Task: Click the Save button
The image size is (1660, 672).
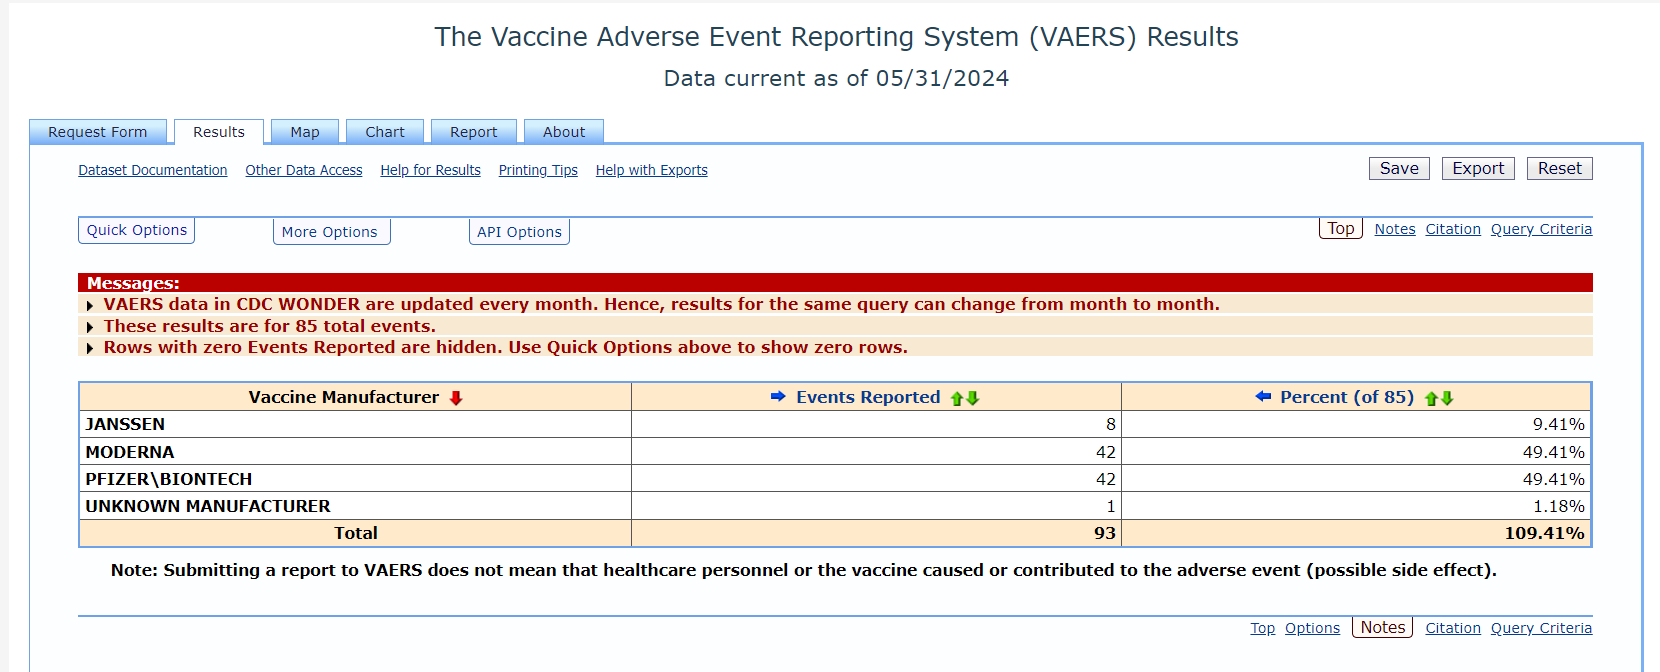Action: click(x=1399, y=169)
